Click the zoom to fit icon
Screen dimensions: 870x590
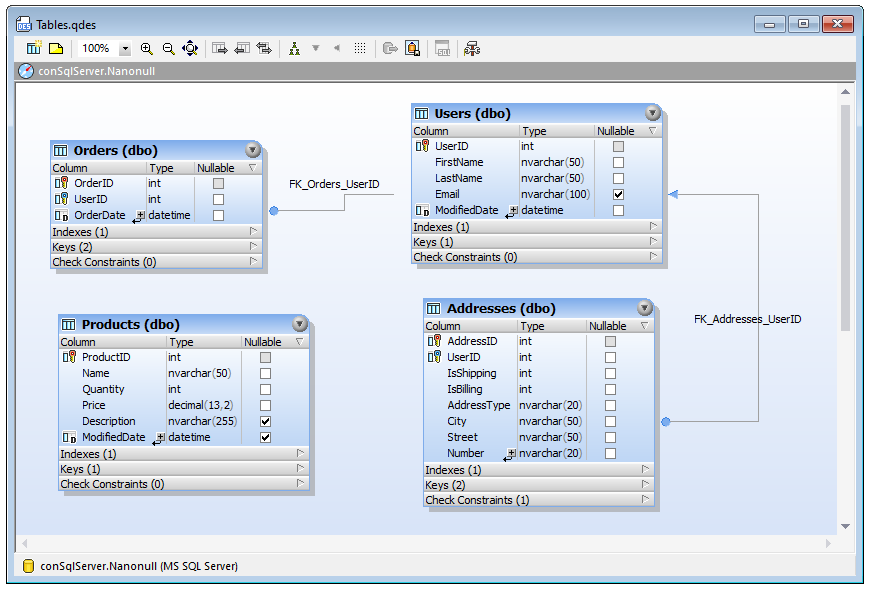coord(190,48)
